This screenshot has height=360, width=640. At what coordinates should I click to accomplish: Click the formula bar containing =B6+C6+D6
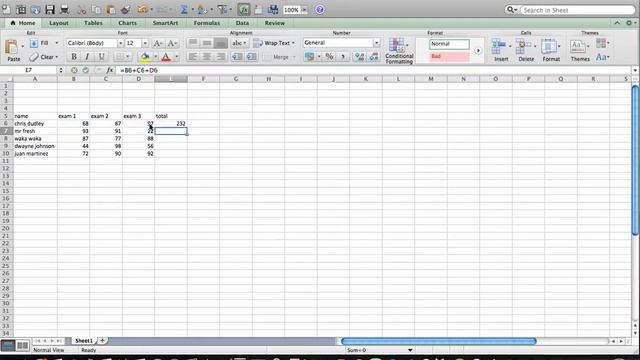(374, 70)
